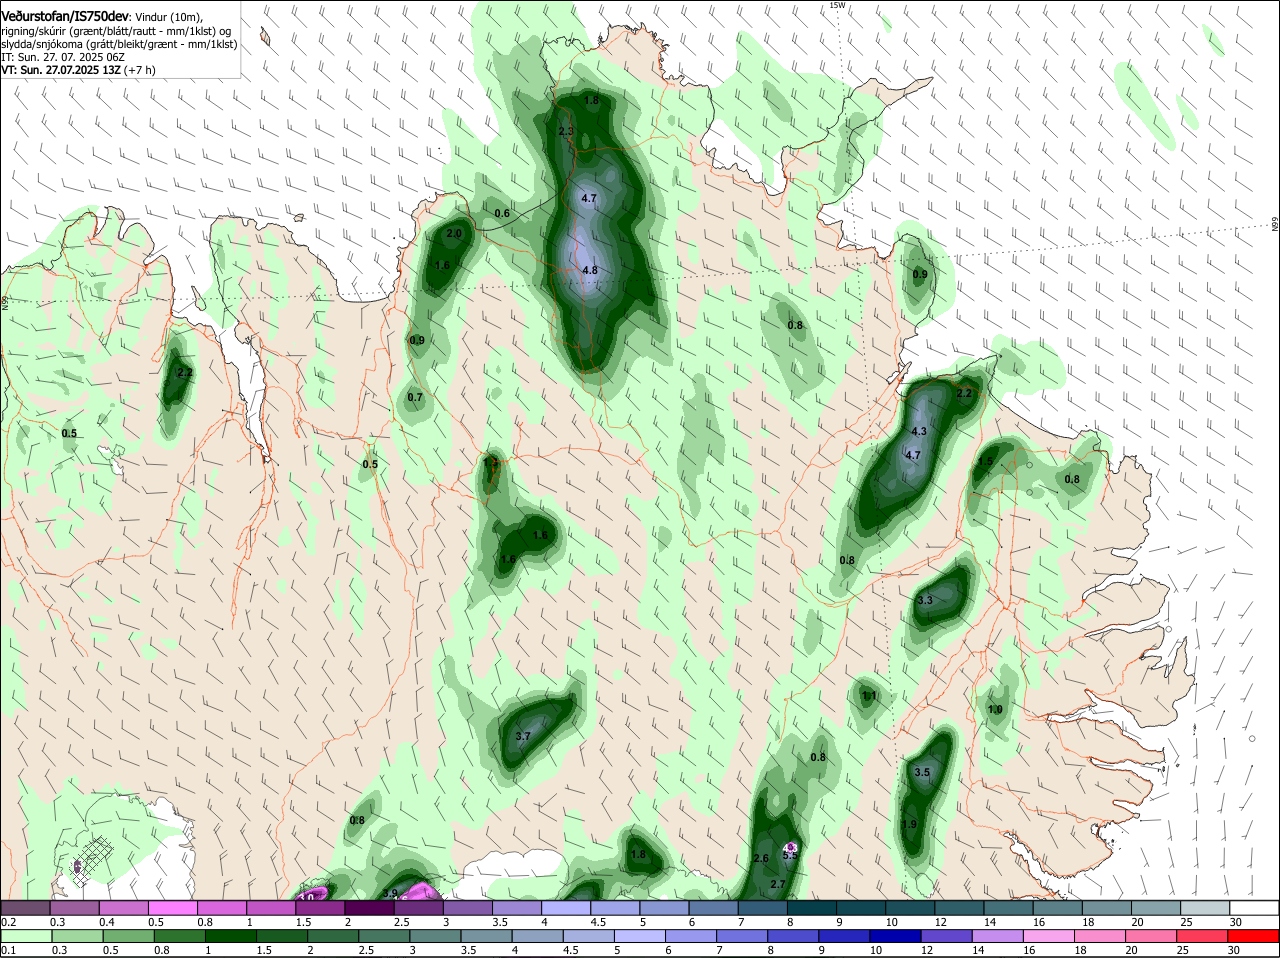The width and height of the screenshot is (1280, 958).
Task: Select the 4.3 precipitation value on the map
Action: click(x=920, y=431)
